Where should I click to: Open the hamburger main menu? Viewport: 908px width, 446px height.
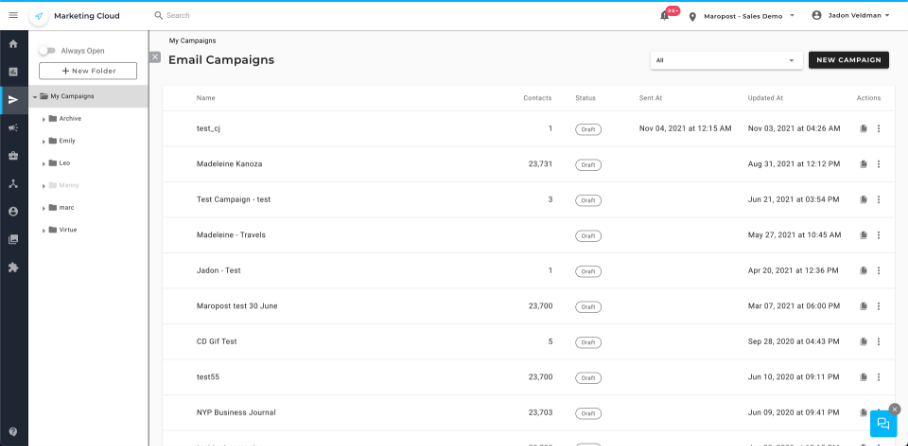(13, 16)
